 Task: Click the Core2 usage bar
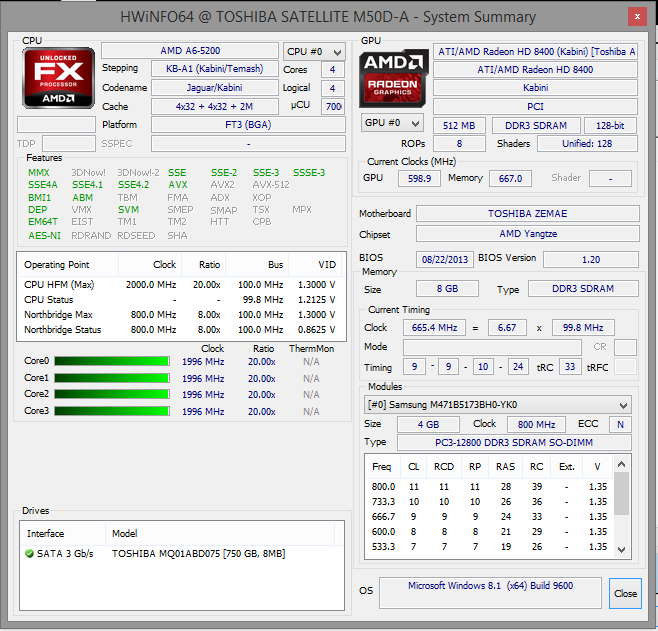[x=112, y=394]
